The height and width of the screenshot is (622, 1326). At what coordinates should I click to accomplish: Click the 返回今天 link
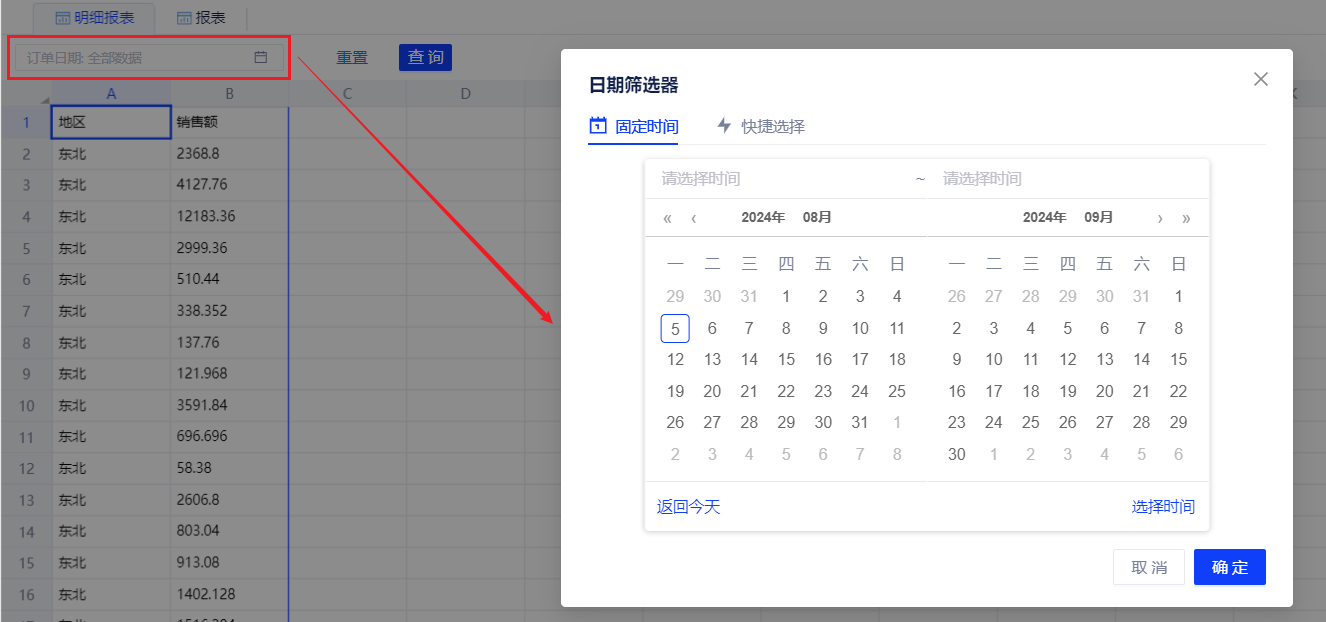[x=688, y=507]
